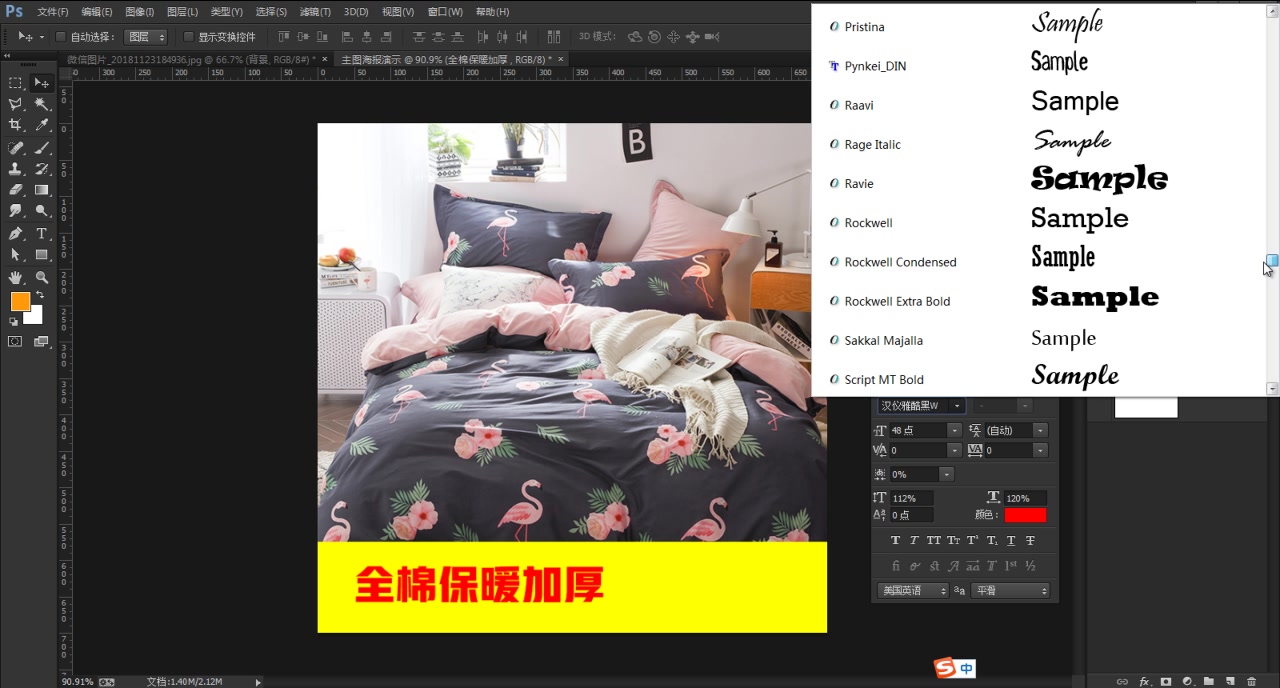
Task: Open the layer styles fx menu
Action: tap(1144, 681)
